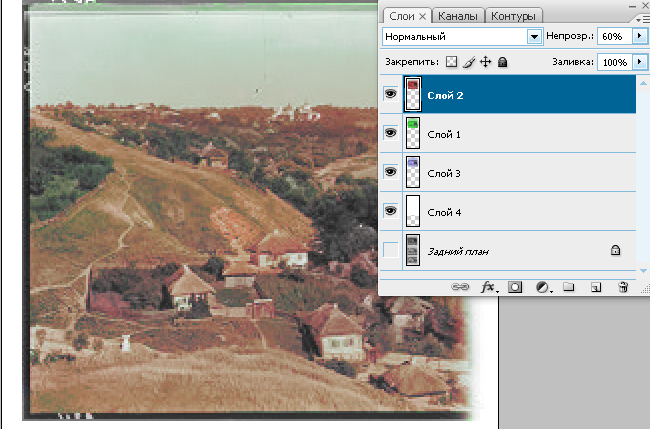Expand the Заливка fill slider arrow

point(639,62)
